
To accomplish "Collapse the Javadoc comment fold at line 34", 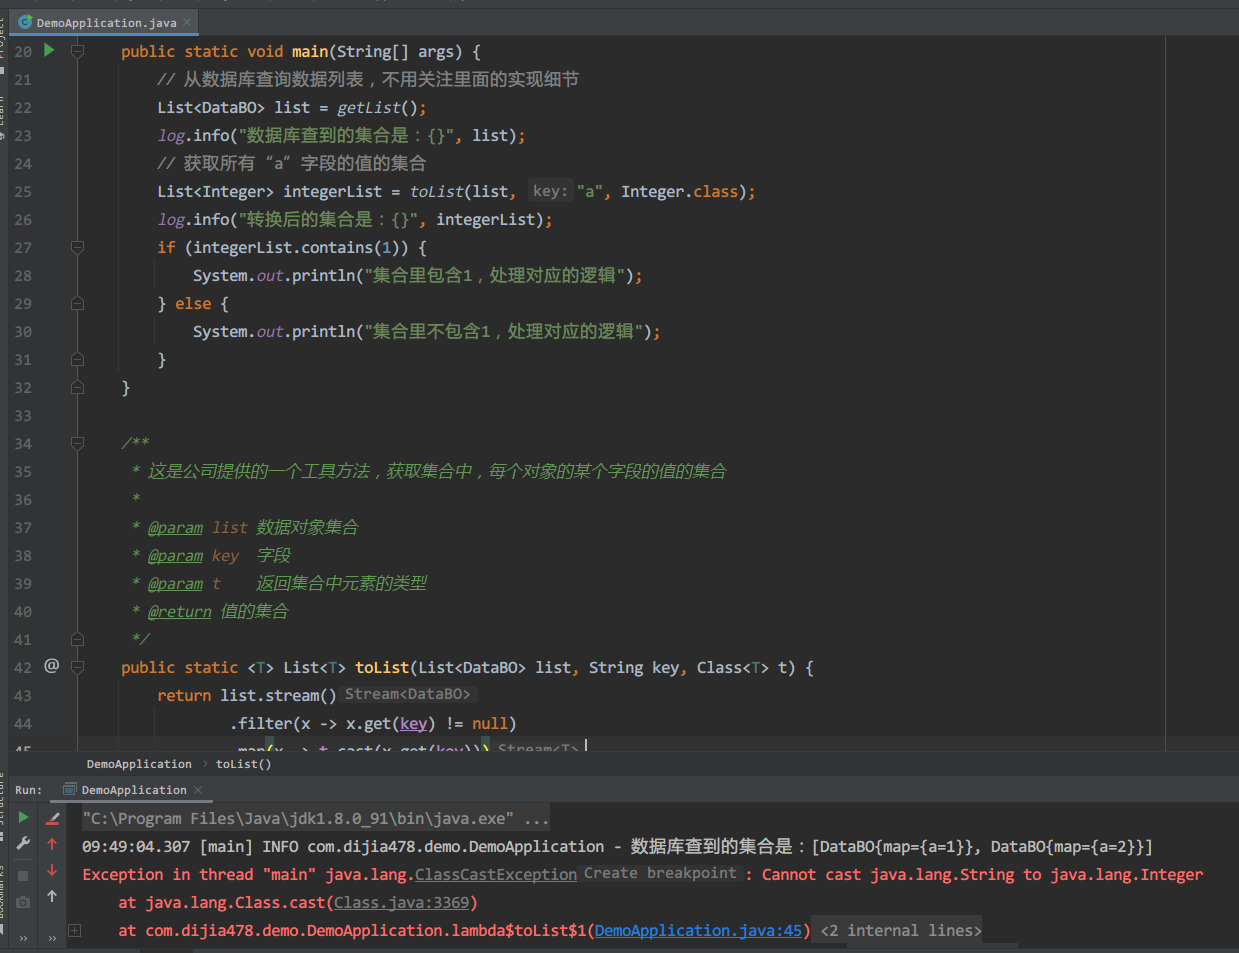I will coord(77,442).
